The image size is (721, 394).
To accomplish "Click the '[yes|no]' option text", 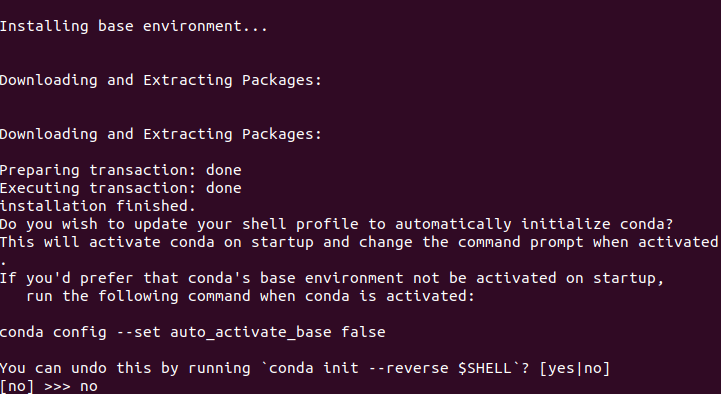I will [x=575, y=368].
